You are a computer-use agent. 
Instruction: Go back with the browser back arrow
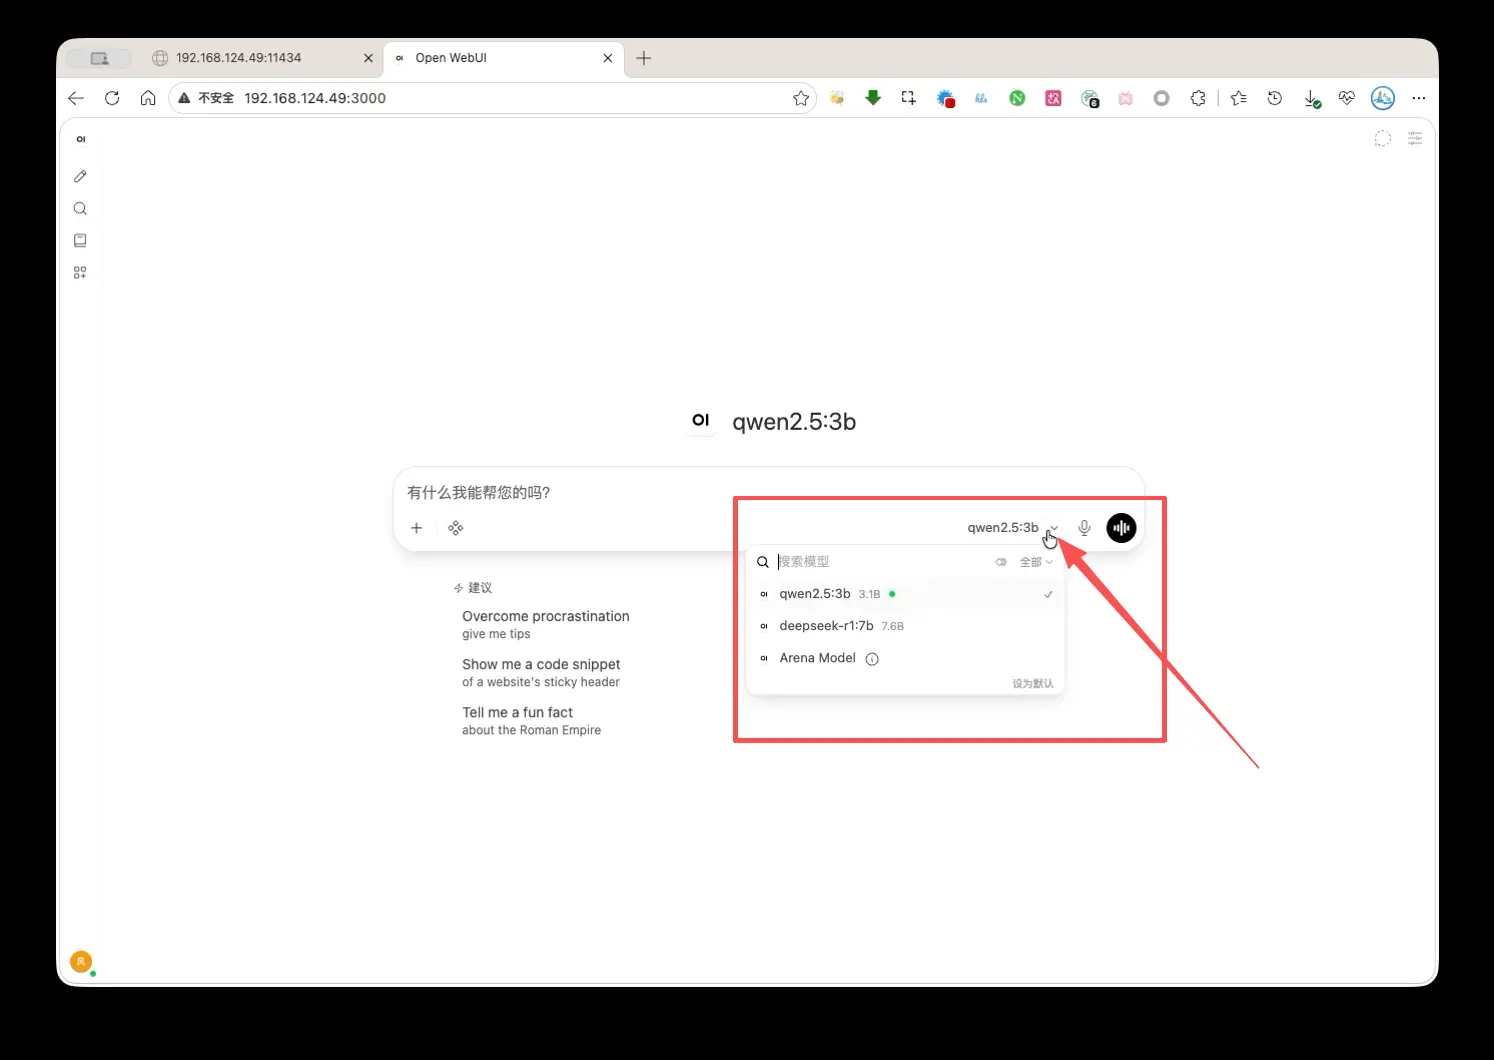click(76, 98)
